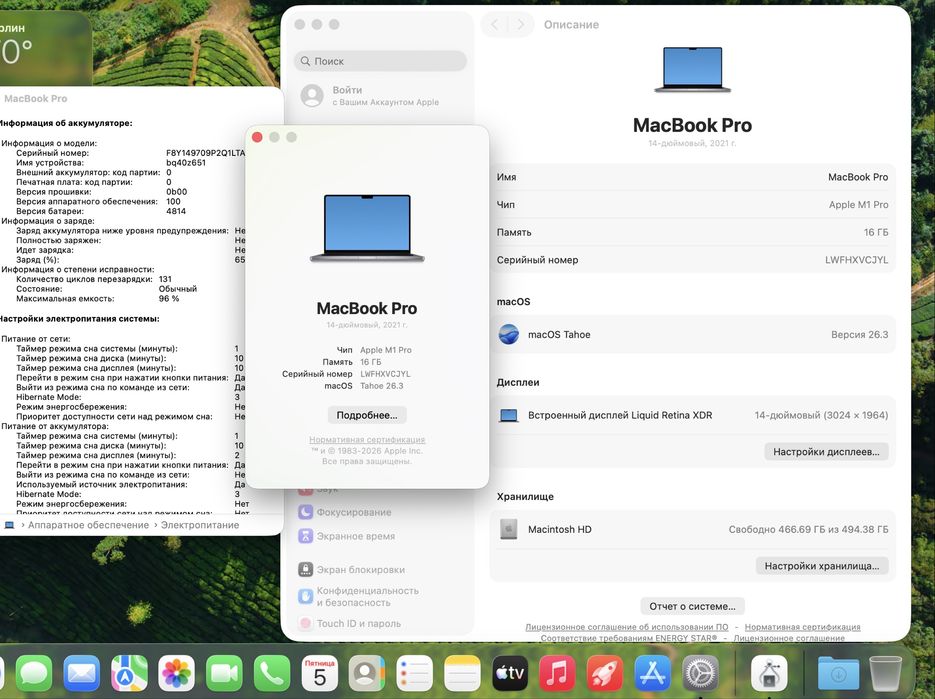
Task: Click Версия 26.3 next to macOS Tahoe
Action: click(x=859, y=335)
